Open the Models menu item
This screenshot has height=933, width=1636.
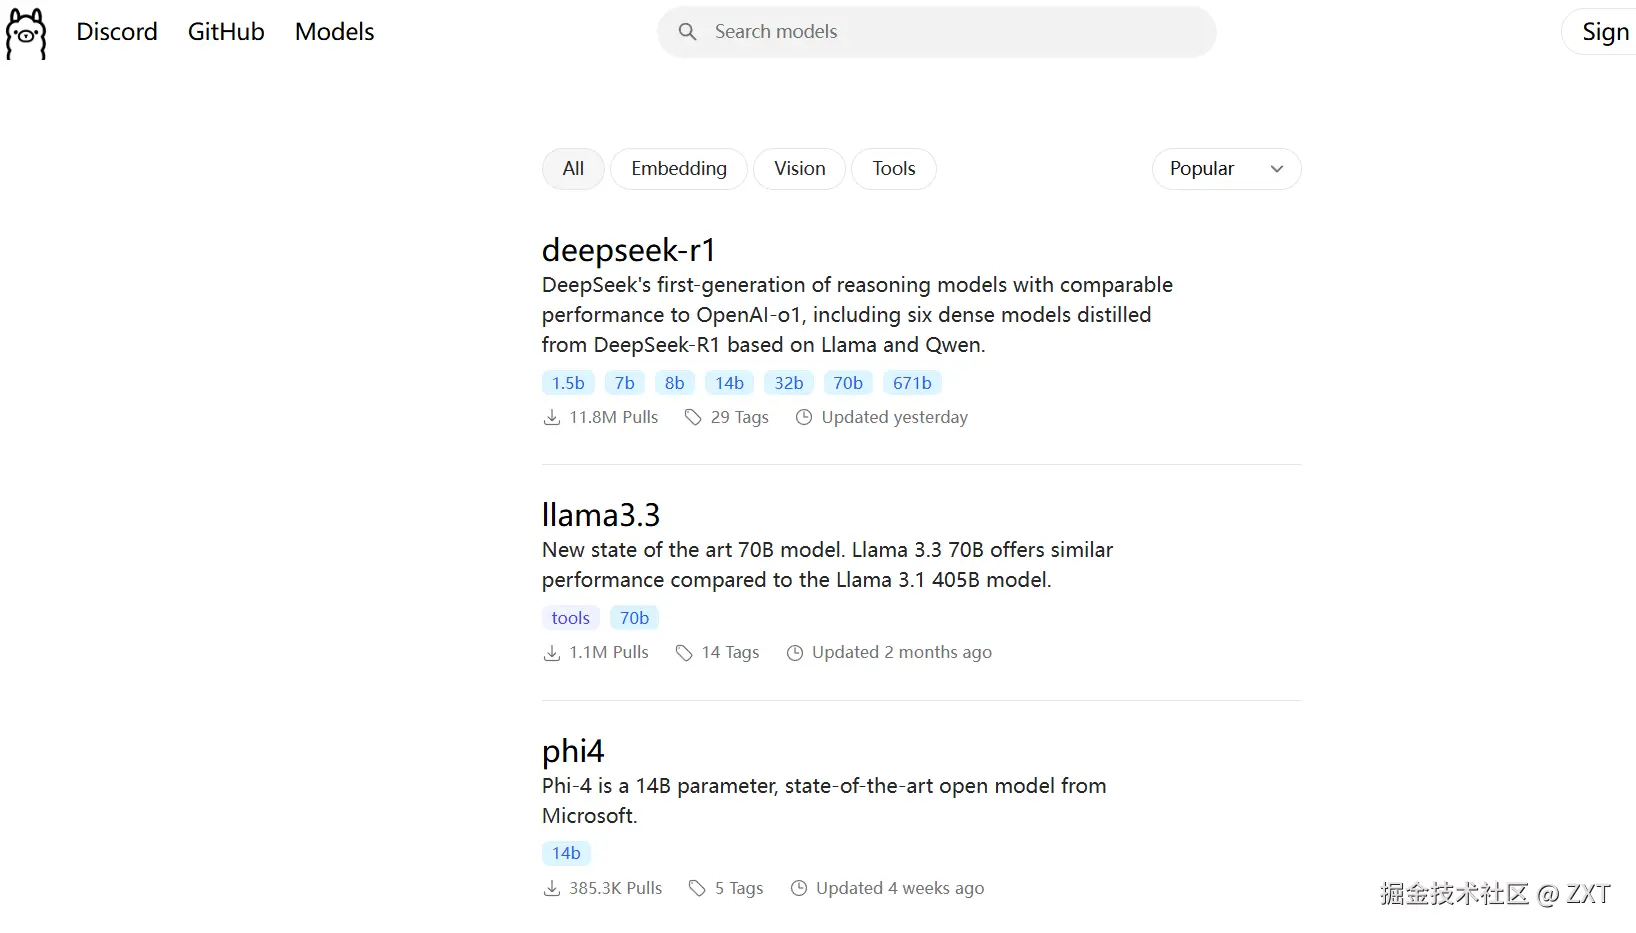coord(334,32)
